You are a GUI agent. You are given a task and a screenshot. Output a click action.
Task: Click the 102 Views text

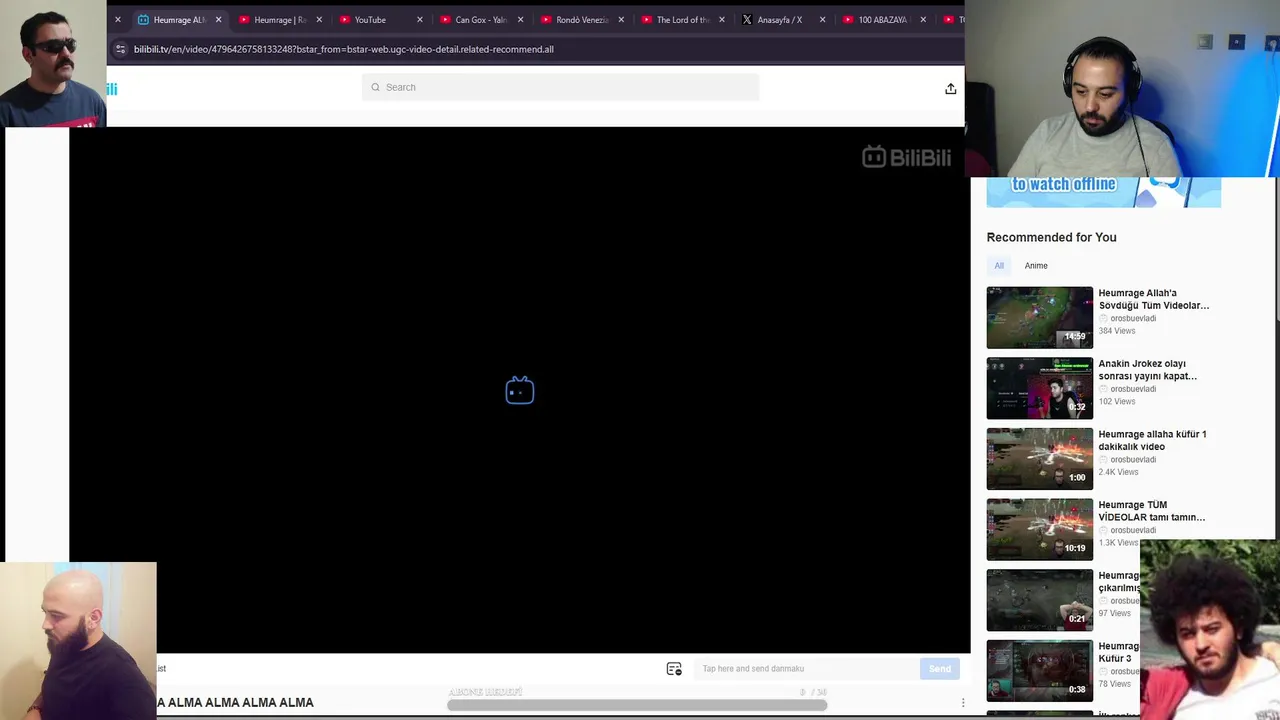(x=1117, y=402)
